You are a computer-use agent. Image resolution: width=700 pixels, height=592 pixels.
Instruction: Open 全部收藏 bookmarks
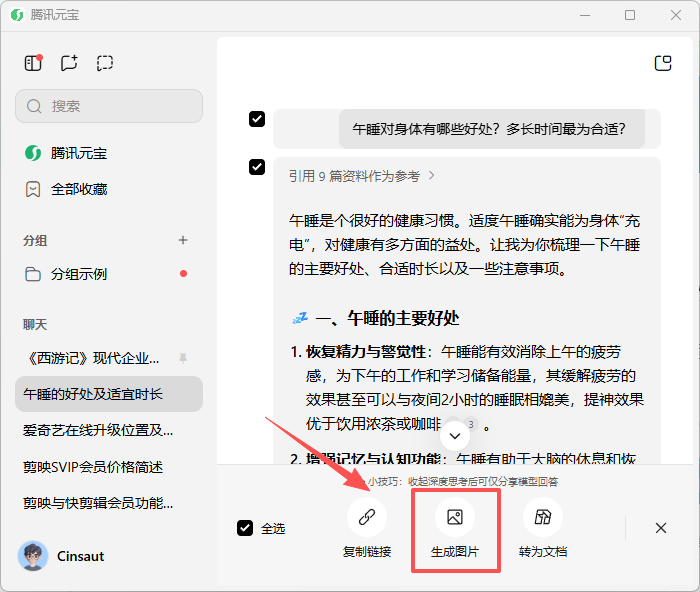pyautogui.click(x=109, y=189)
